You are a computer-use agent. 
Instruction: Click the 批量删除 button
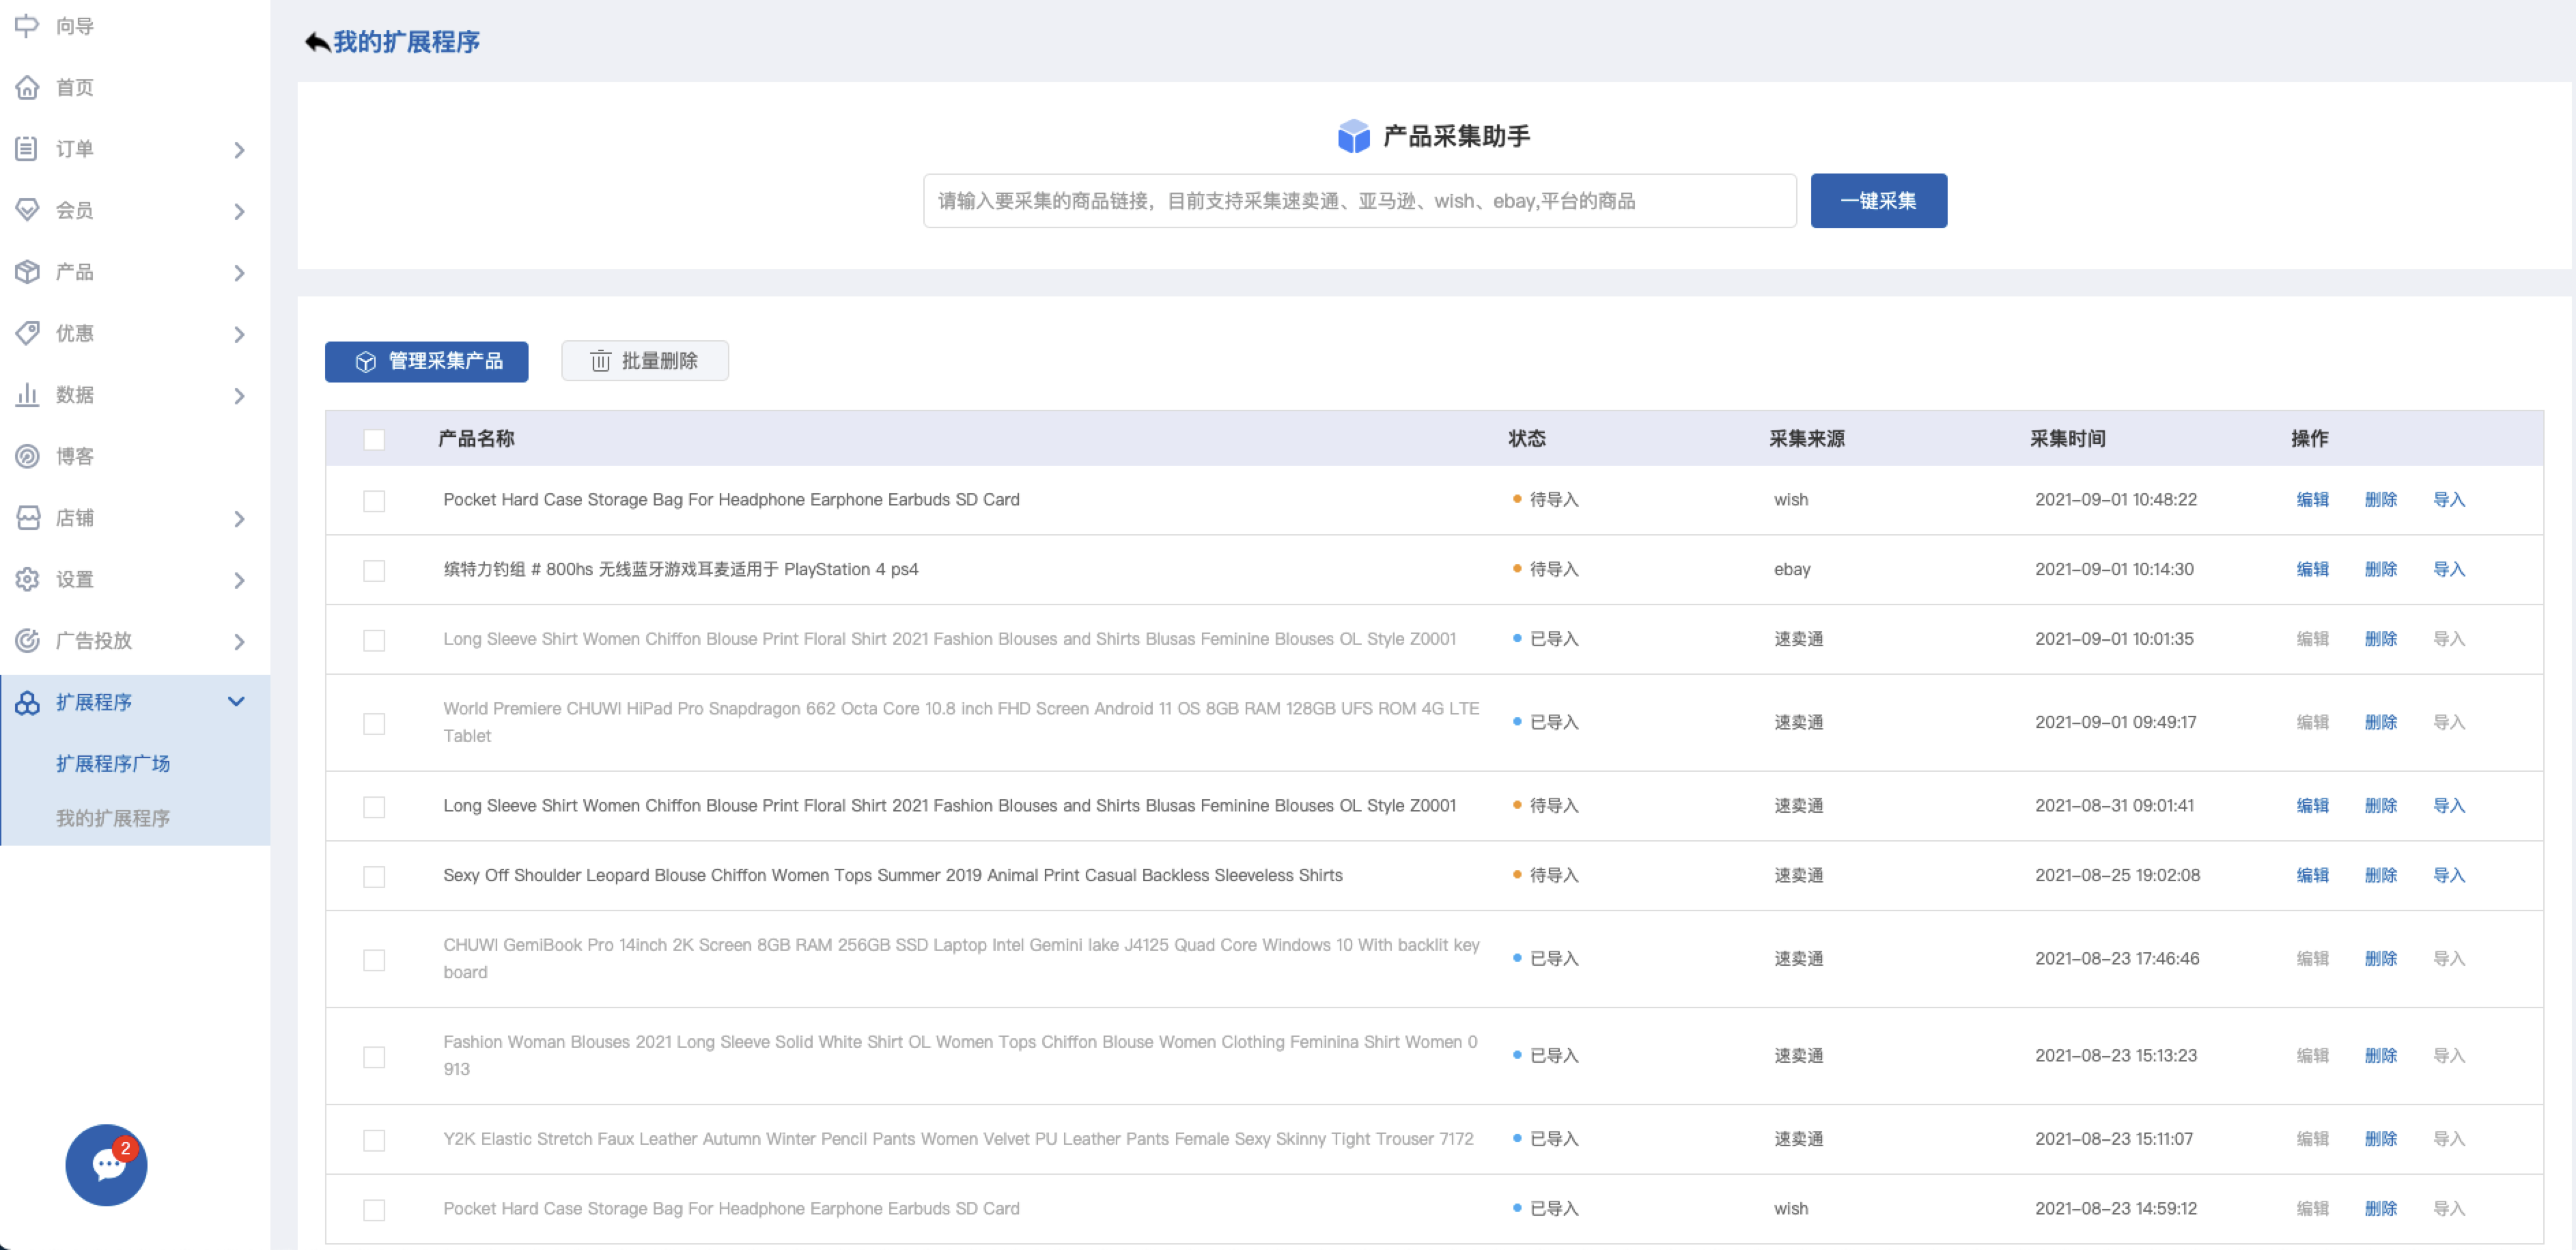(x=644, y=361)
